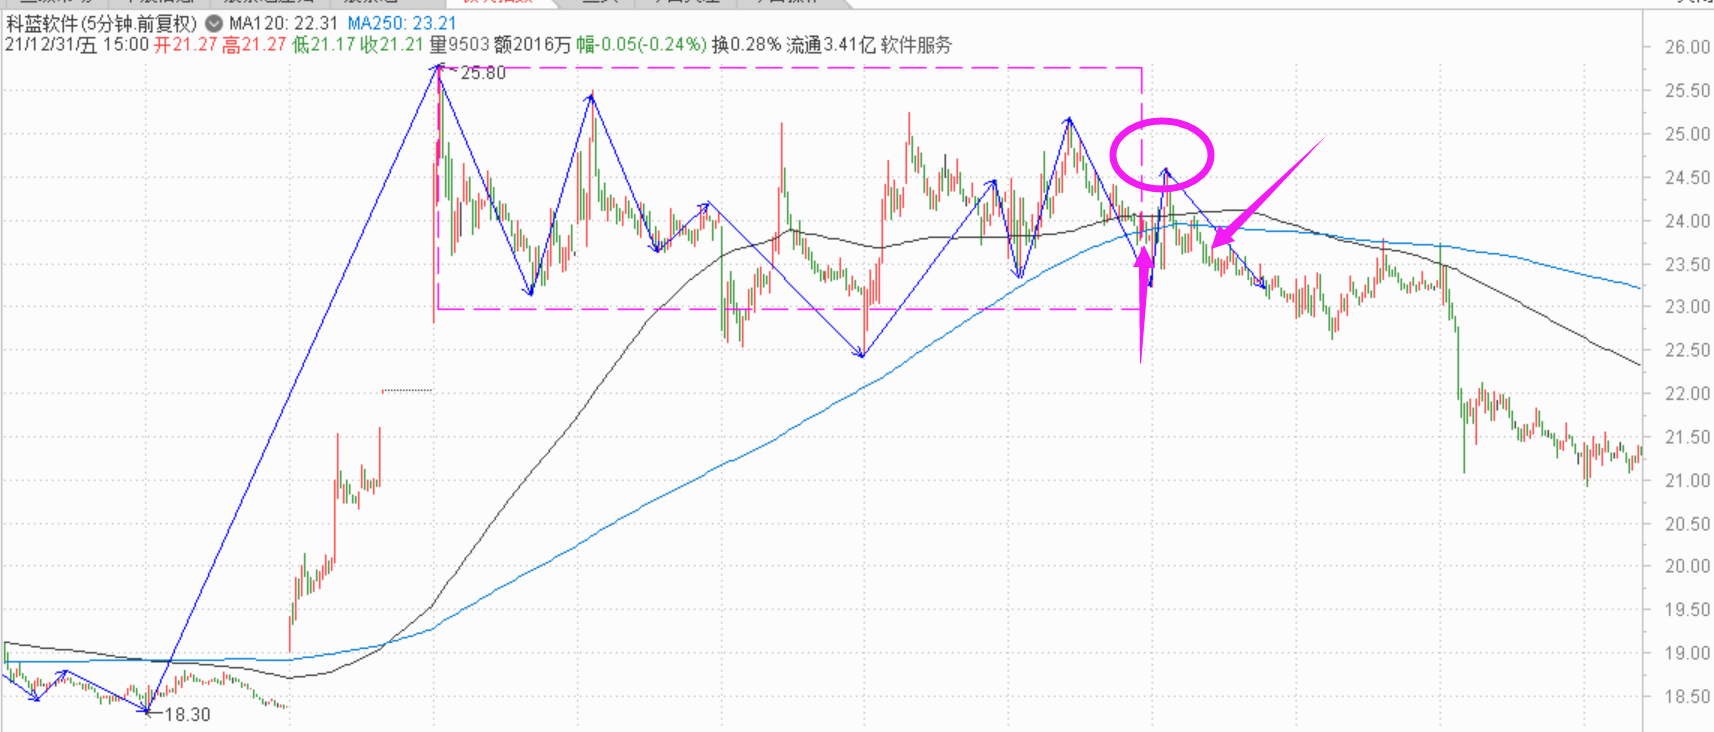
Task: Click the blue arrowhead inside the magenta ellipse
Action: pos(1165,172)
